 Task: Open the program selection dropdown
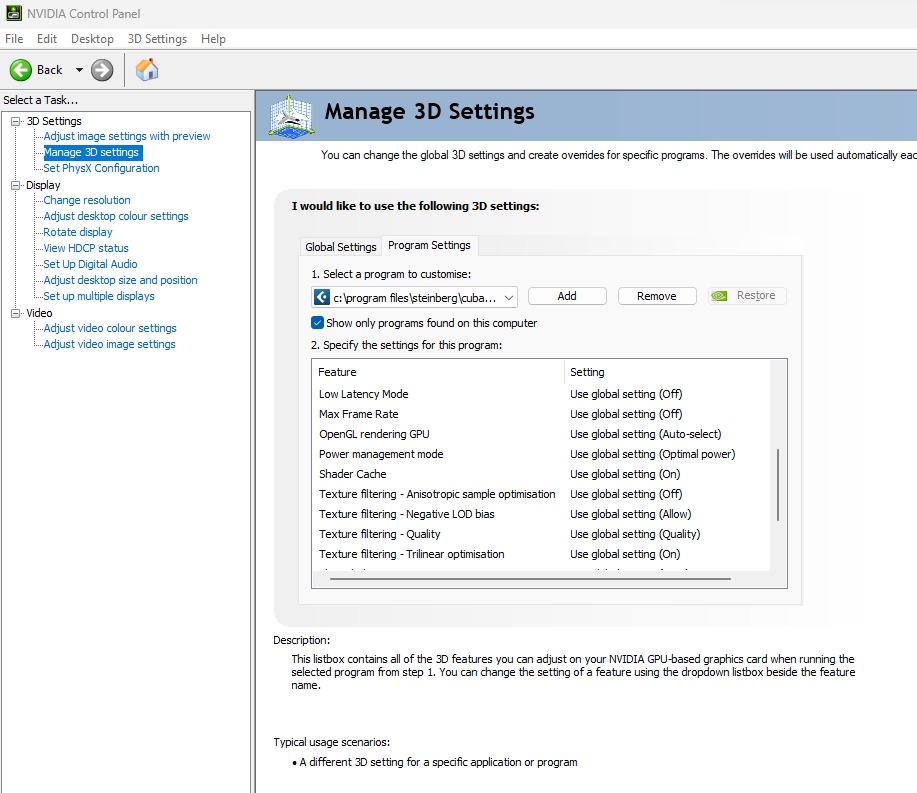click(x=508, y=296)
